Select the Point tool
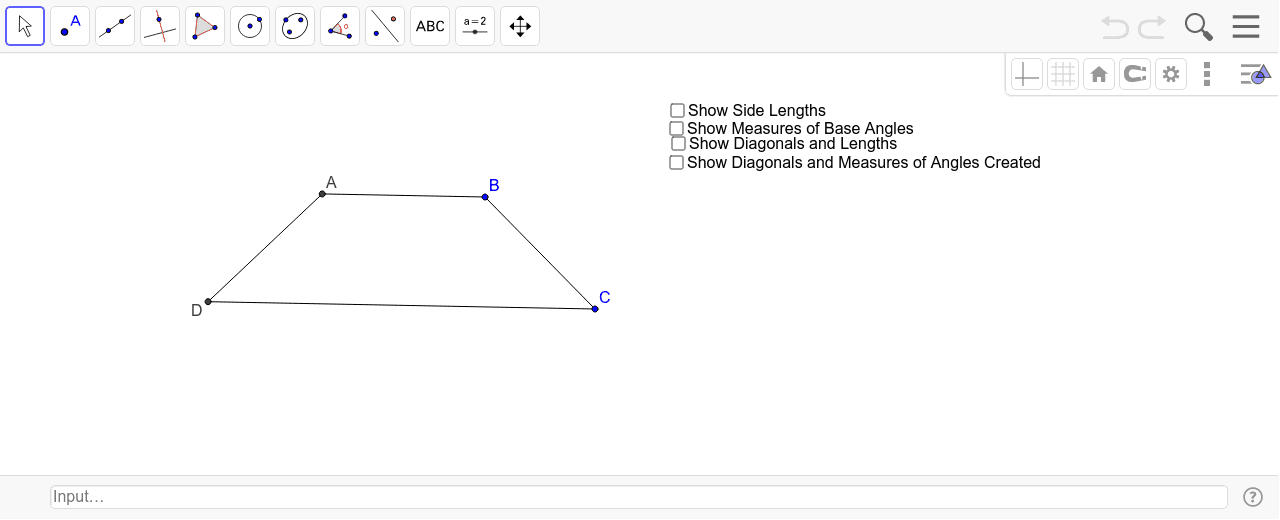1280x520 pixels. click(x=70, y=26)
